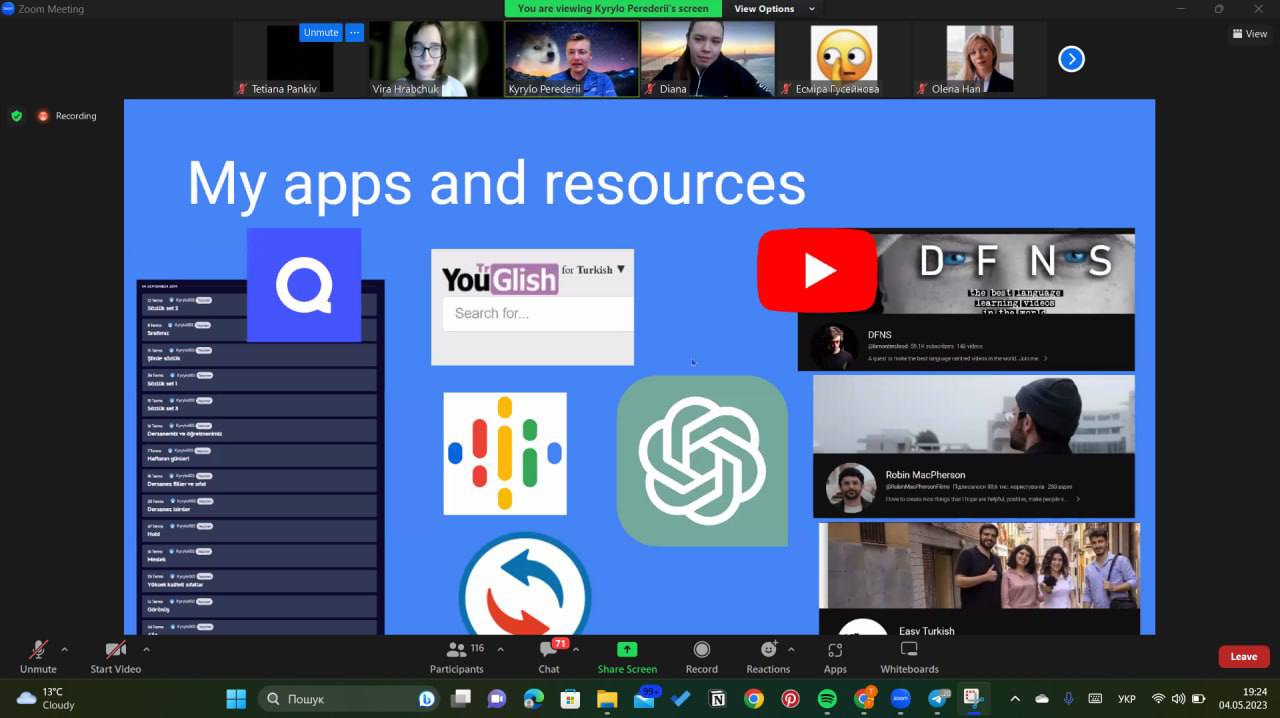Expand audio options arrow beside Unmute

[65, 649]
